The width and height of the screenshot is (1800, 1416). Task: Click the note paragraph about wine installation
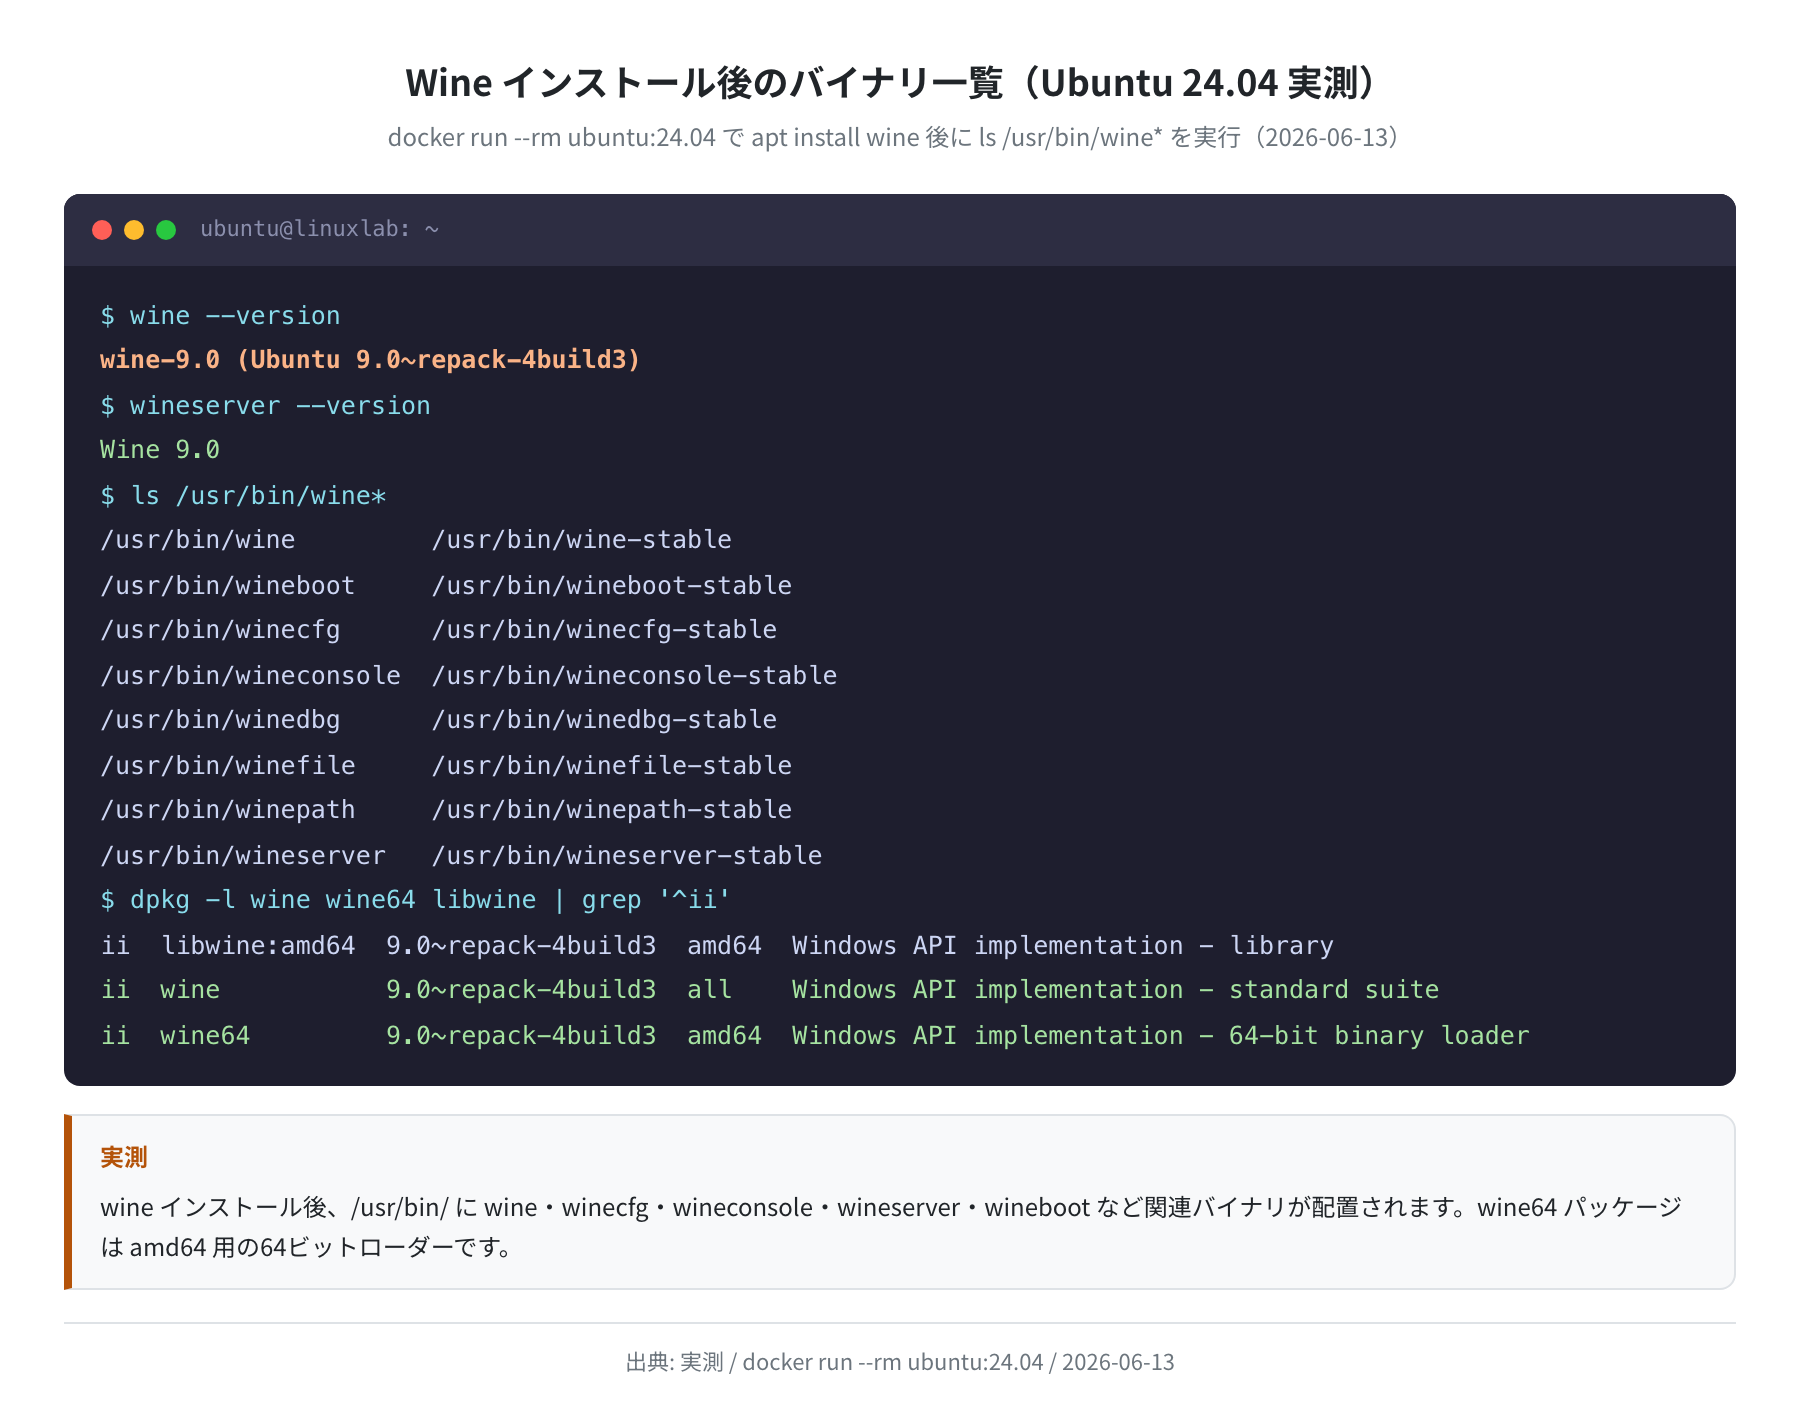[x=891, y=1227]
